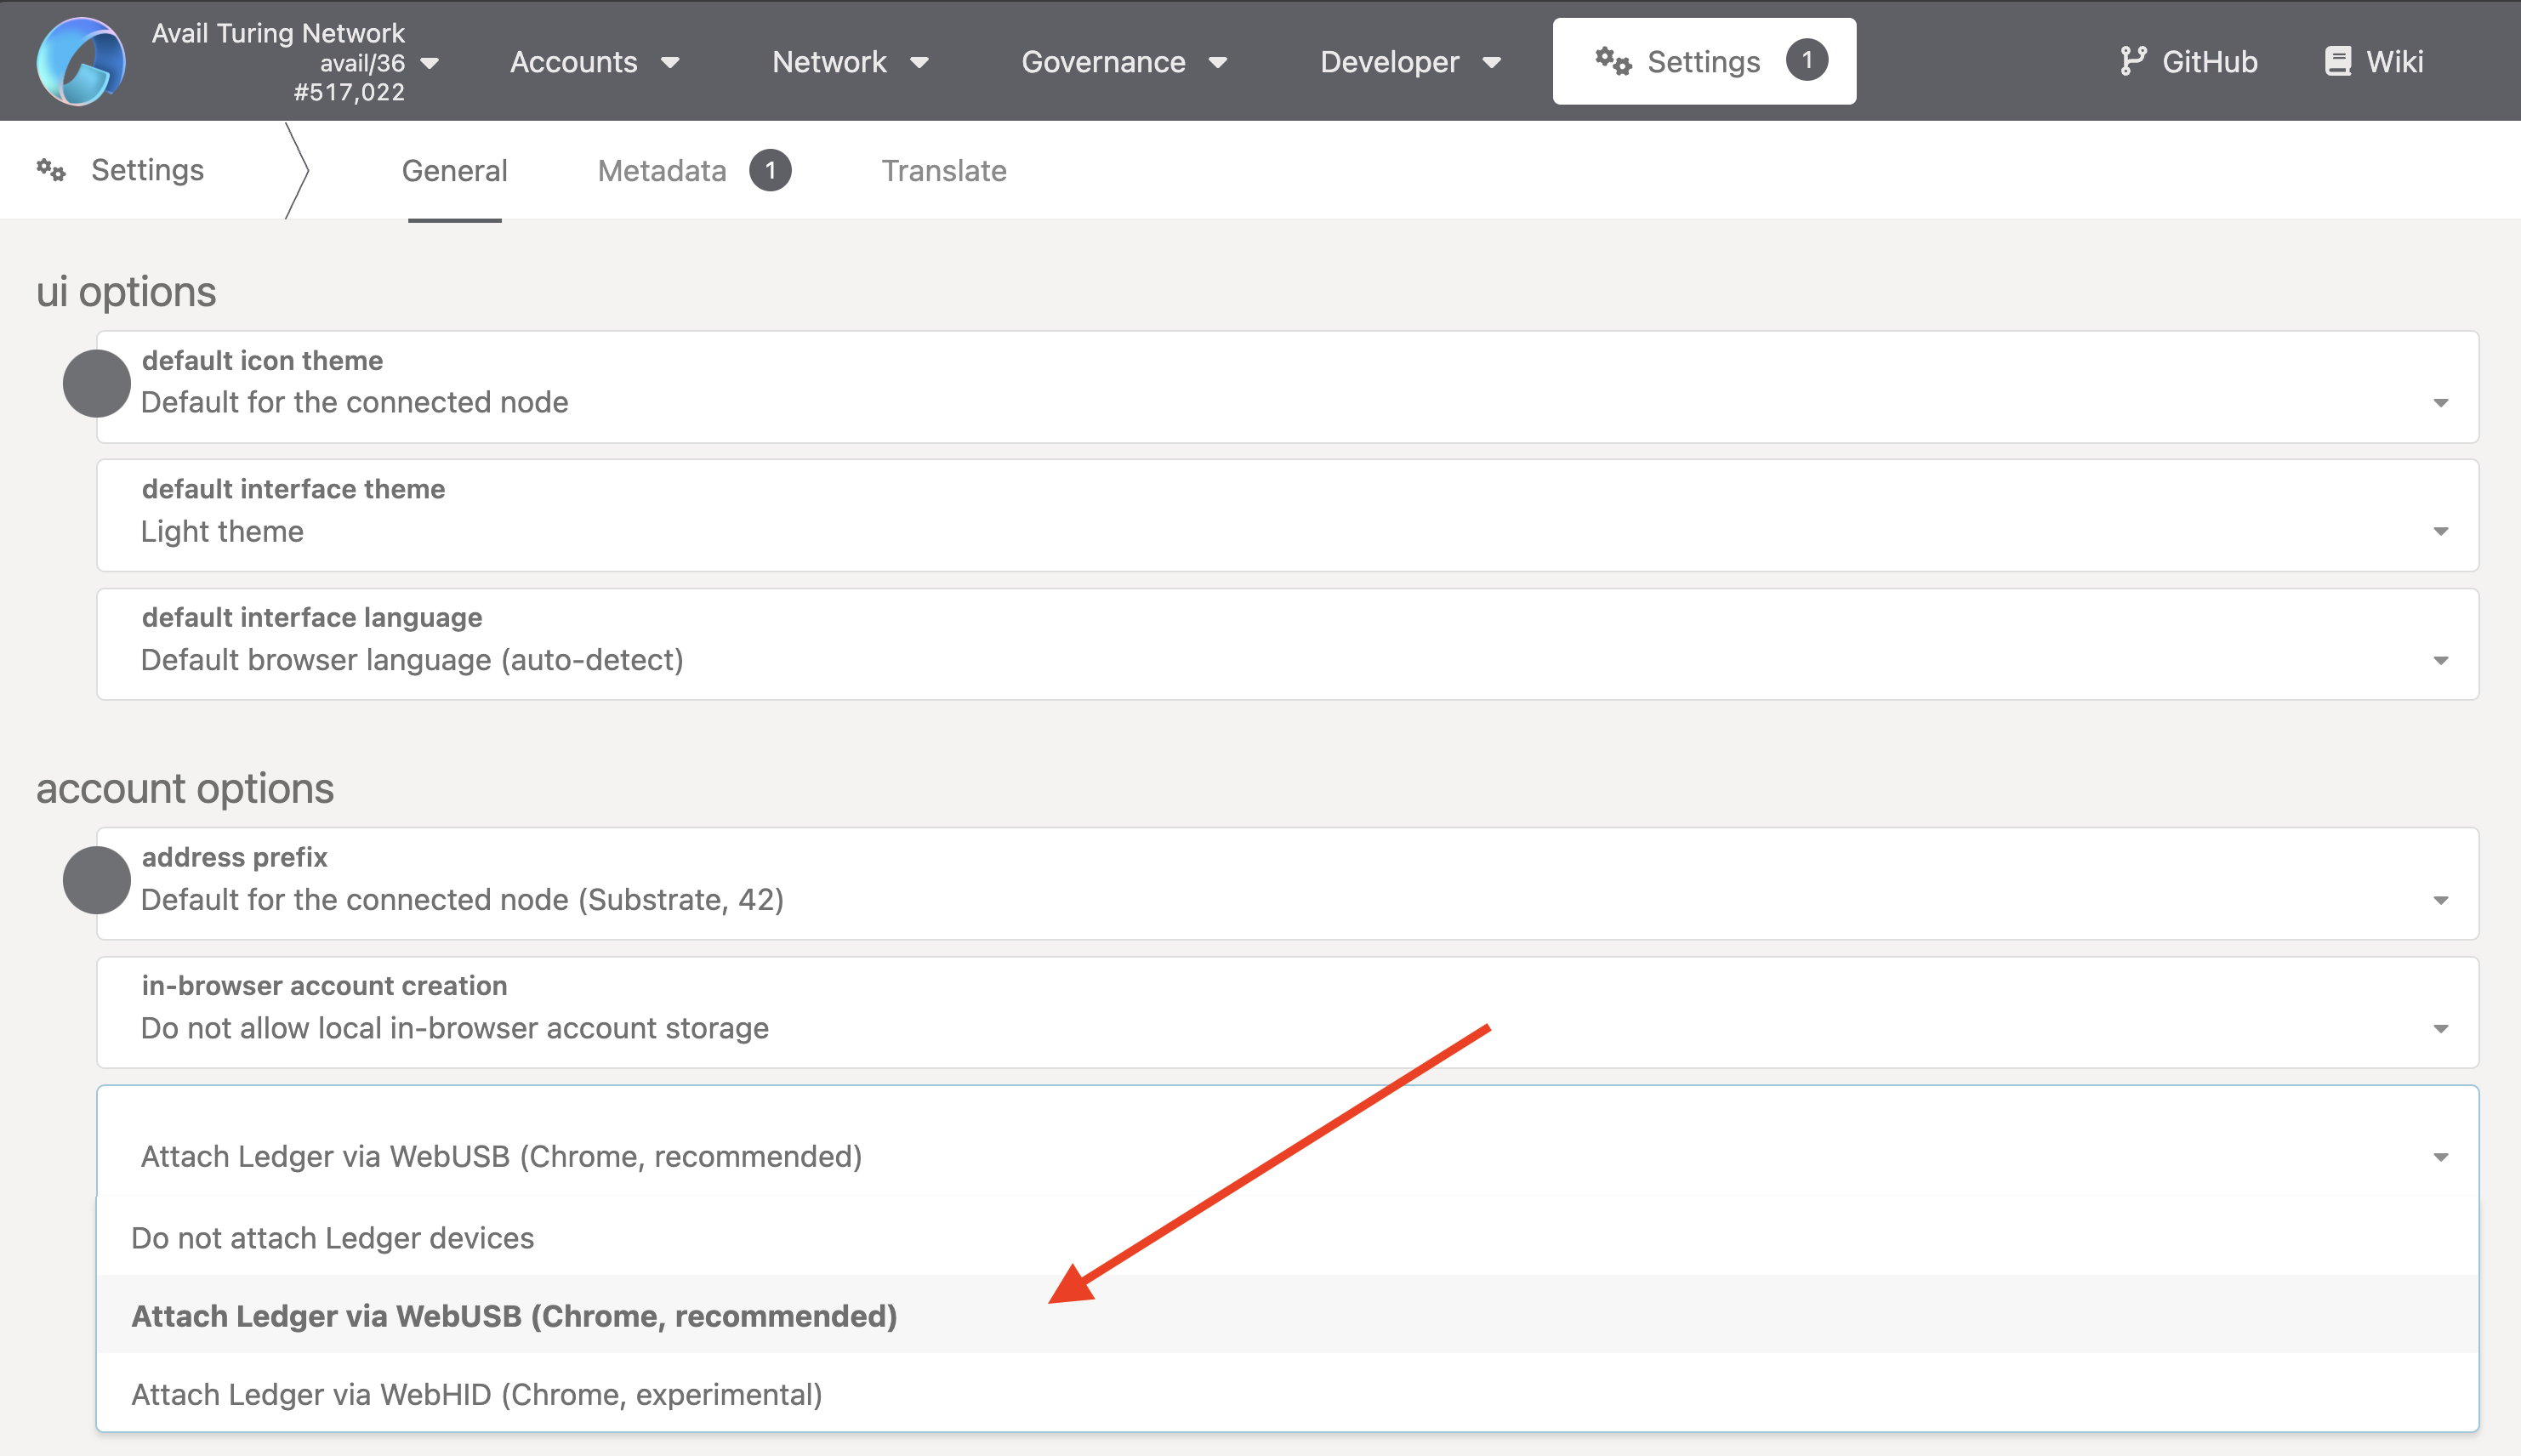Select Attach Ledger via WebUSB option

514,1316
